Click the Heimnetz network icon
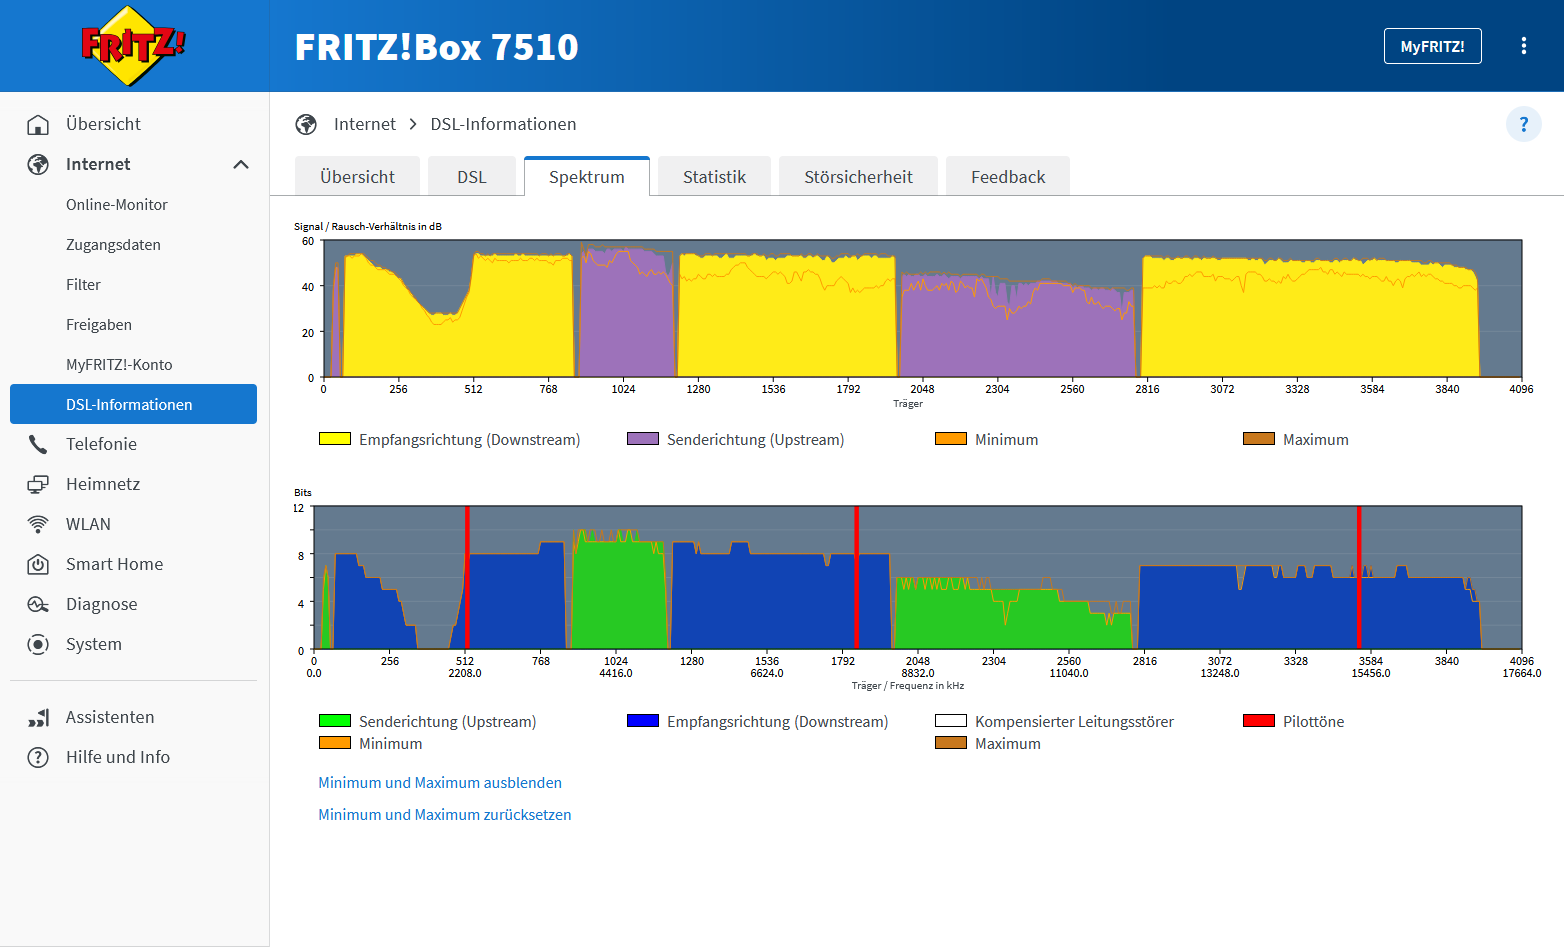1564x947 pixels. pos(38,484)
